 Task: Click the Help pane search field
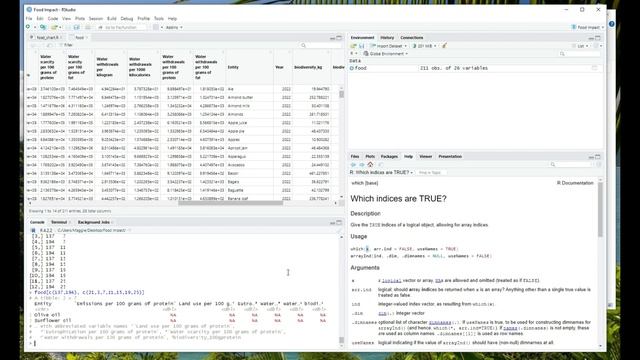coord(571,164)
